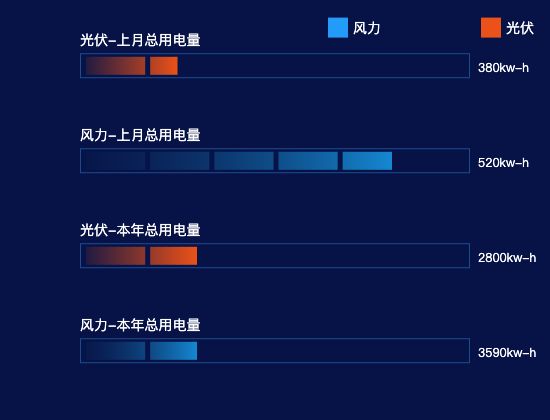Screen dimensions: 550x420
Task: Click the darkest first segment of 风力-上月 bar
Action: click(115, 161)
